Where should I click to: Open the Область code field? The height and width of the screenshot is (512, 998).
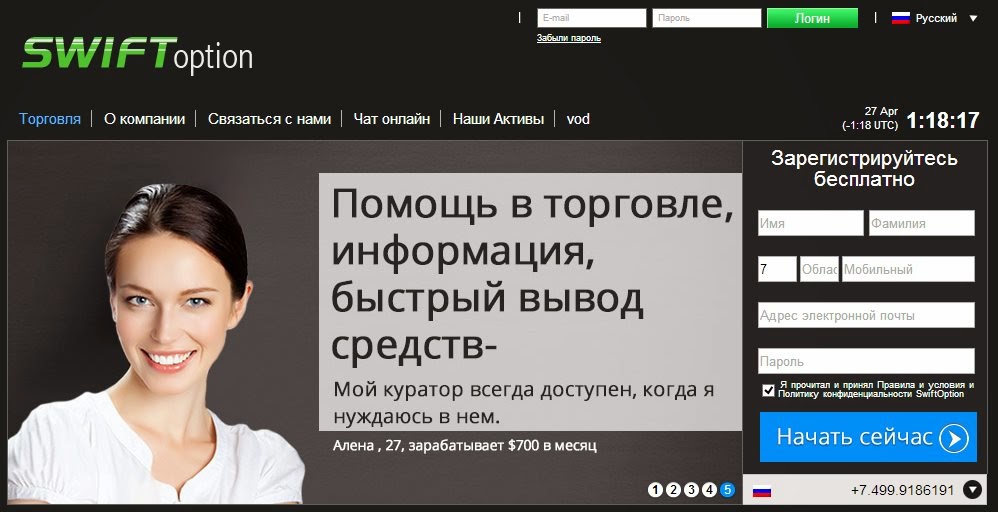pos(819,269)
